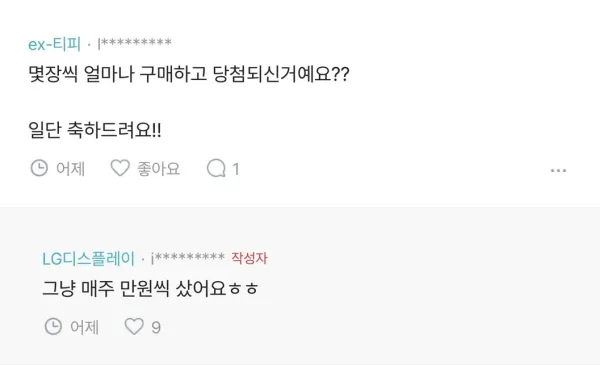Open the ex-티피 company profile link

[x=54, y=44]
